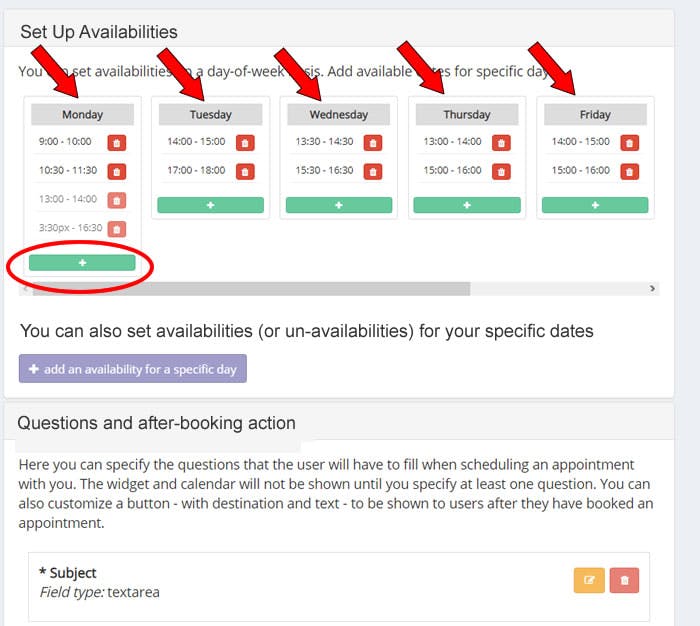Remove Tuesday 17:00 - 18:00 slot
This screenshot has width=700, height=626.
click(x=245, y=171)
